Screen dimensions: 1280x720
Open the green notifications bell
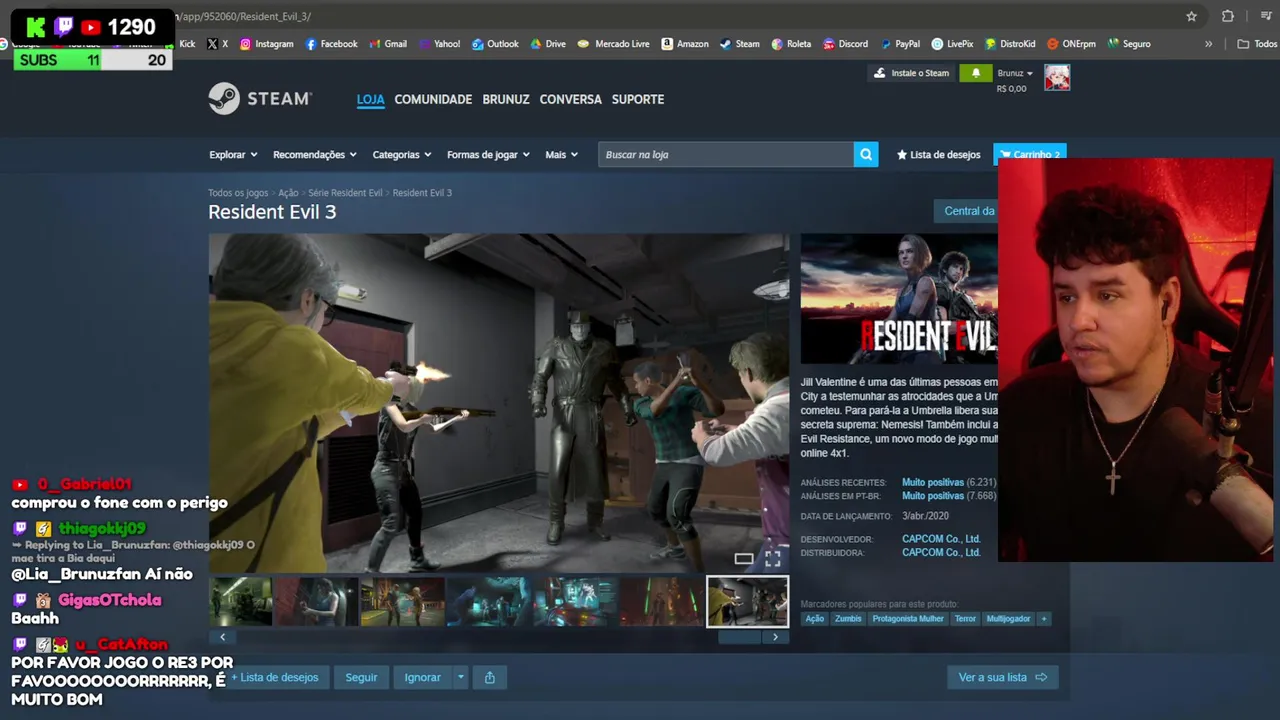(x=976, y=73)
